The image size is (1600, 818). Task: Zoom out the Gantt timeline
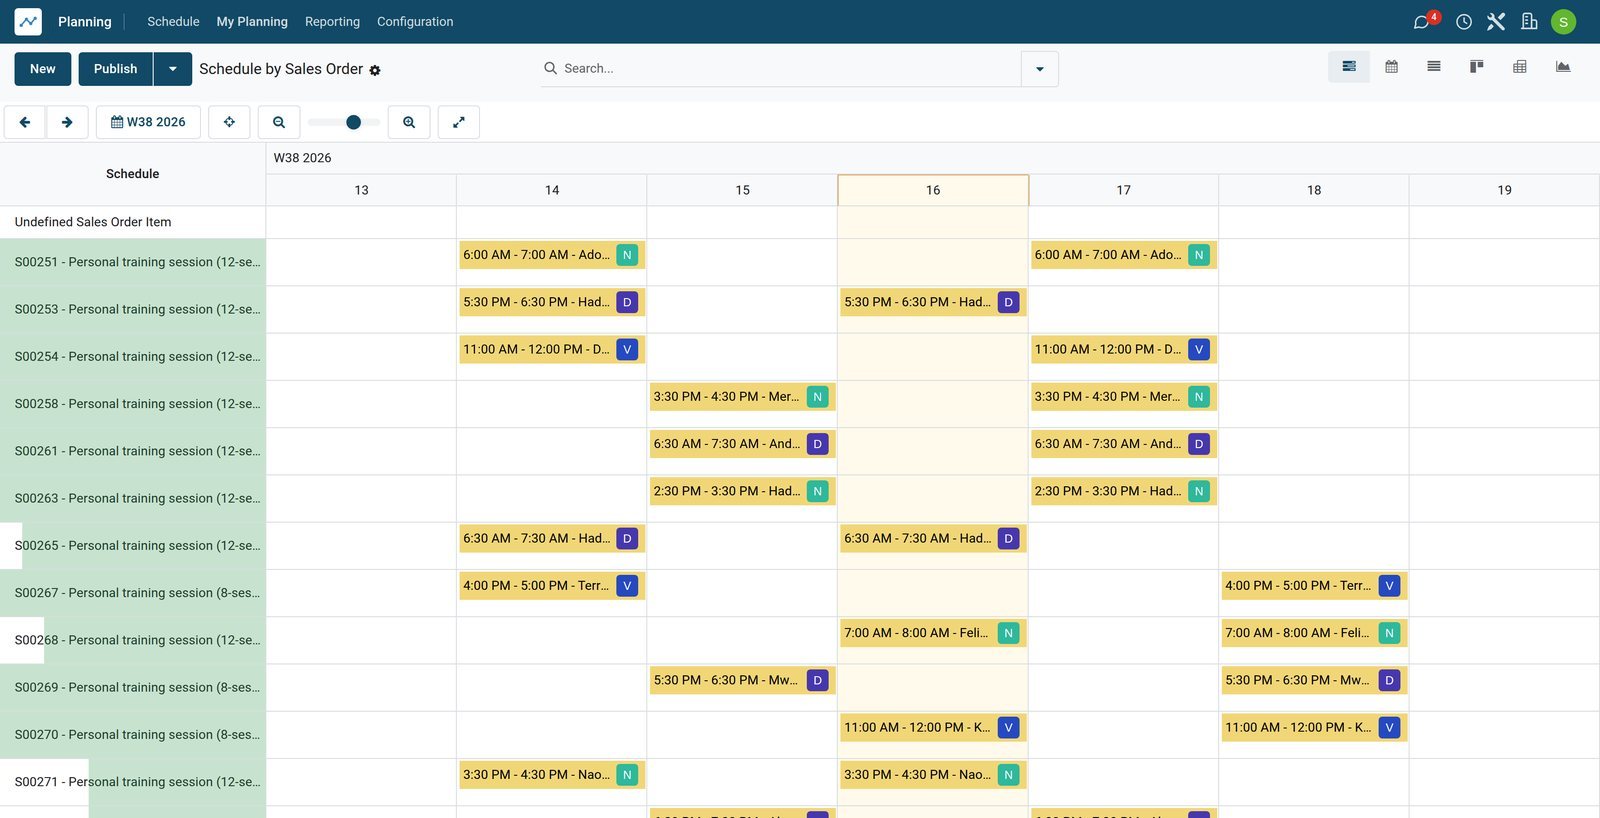pyautogui.click(x=279, y=122)
